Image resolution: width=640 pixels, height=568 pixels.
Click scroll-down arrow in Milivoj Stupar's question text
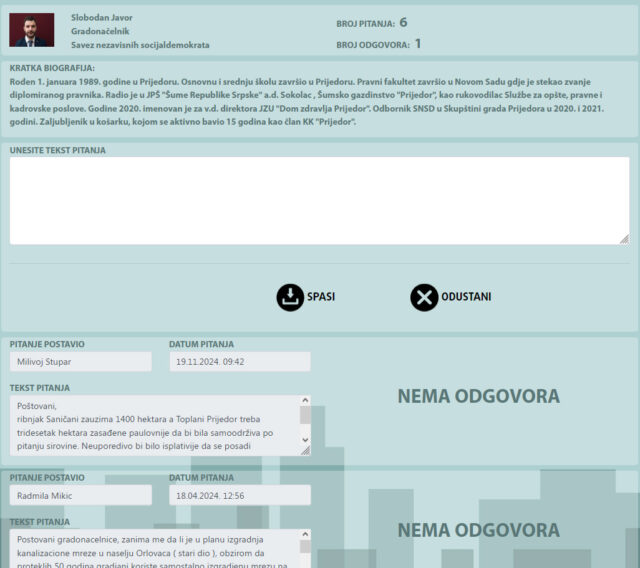305,439
